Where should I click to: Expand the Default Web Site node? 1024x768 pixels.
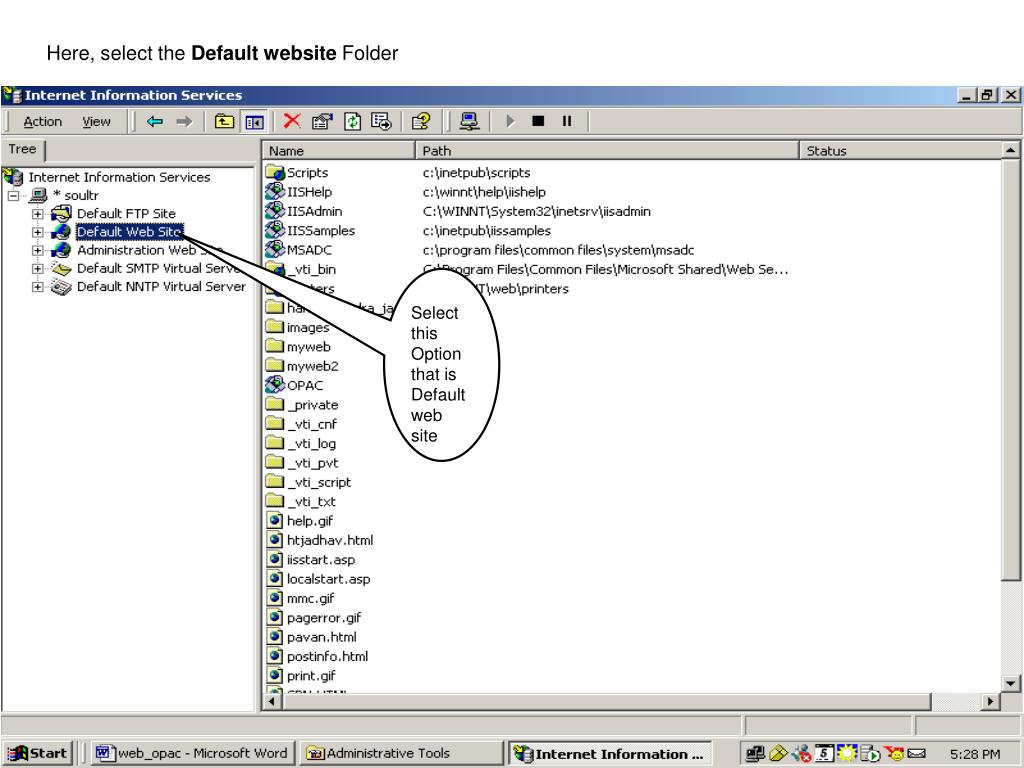[38, 232]
